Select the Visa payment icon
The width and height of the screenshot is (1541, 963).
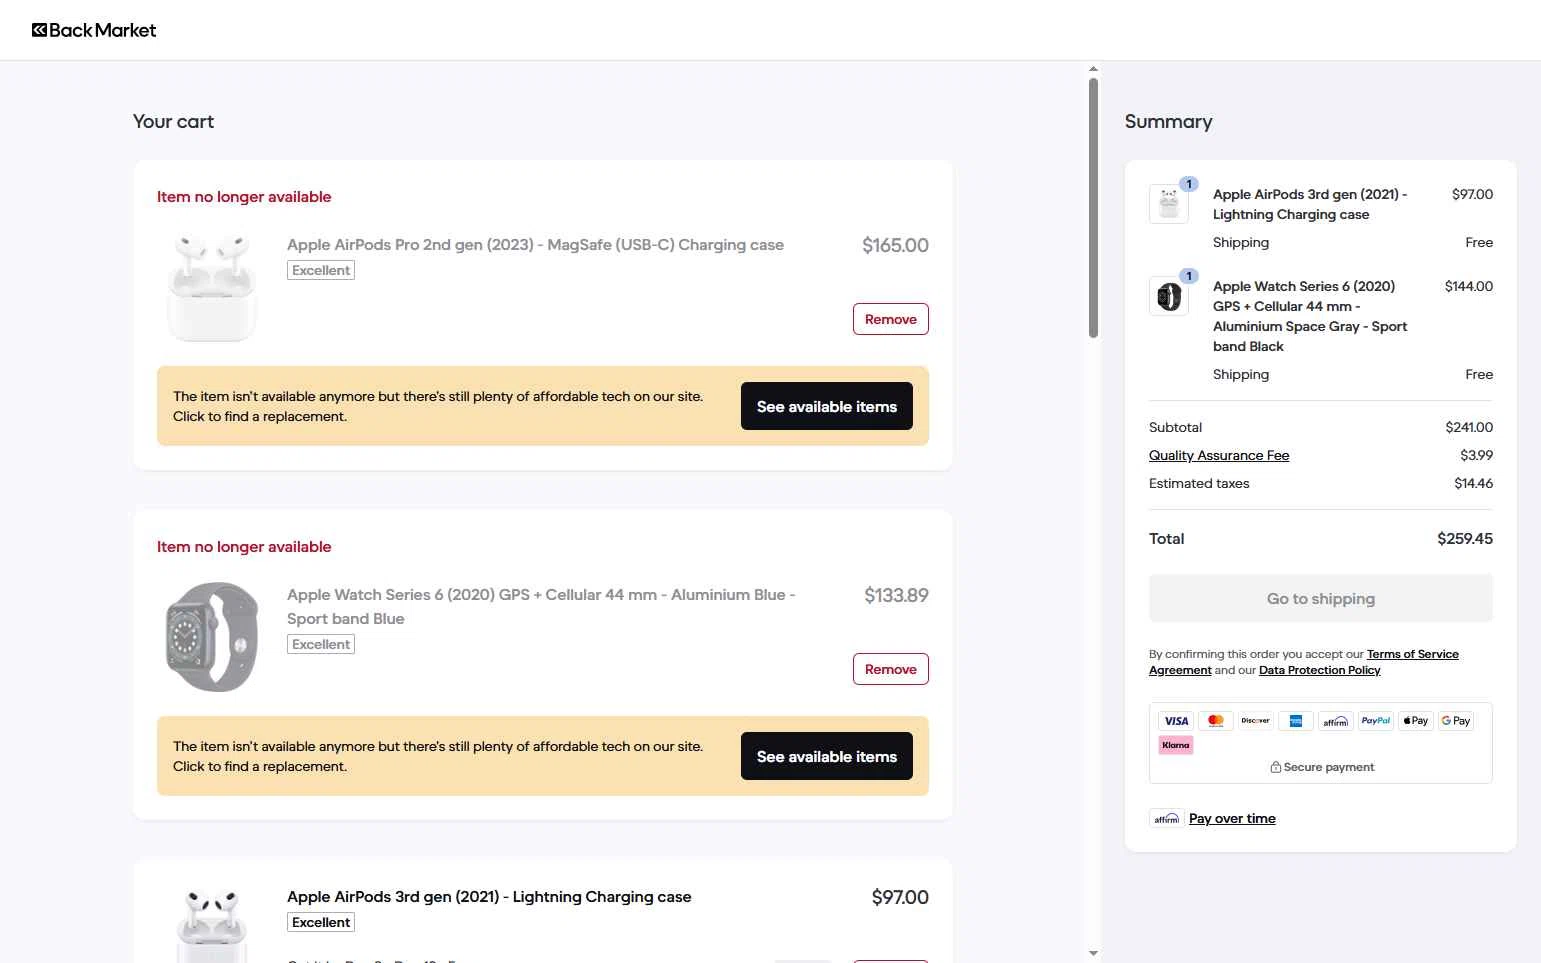[1176, 721]
